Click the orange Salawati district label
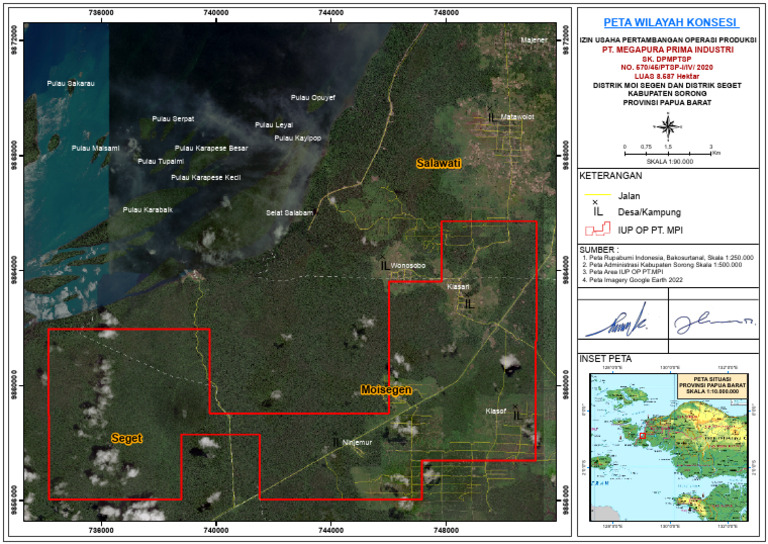This screenshot has width=768, height=544. [438, 163]
